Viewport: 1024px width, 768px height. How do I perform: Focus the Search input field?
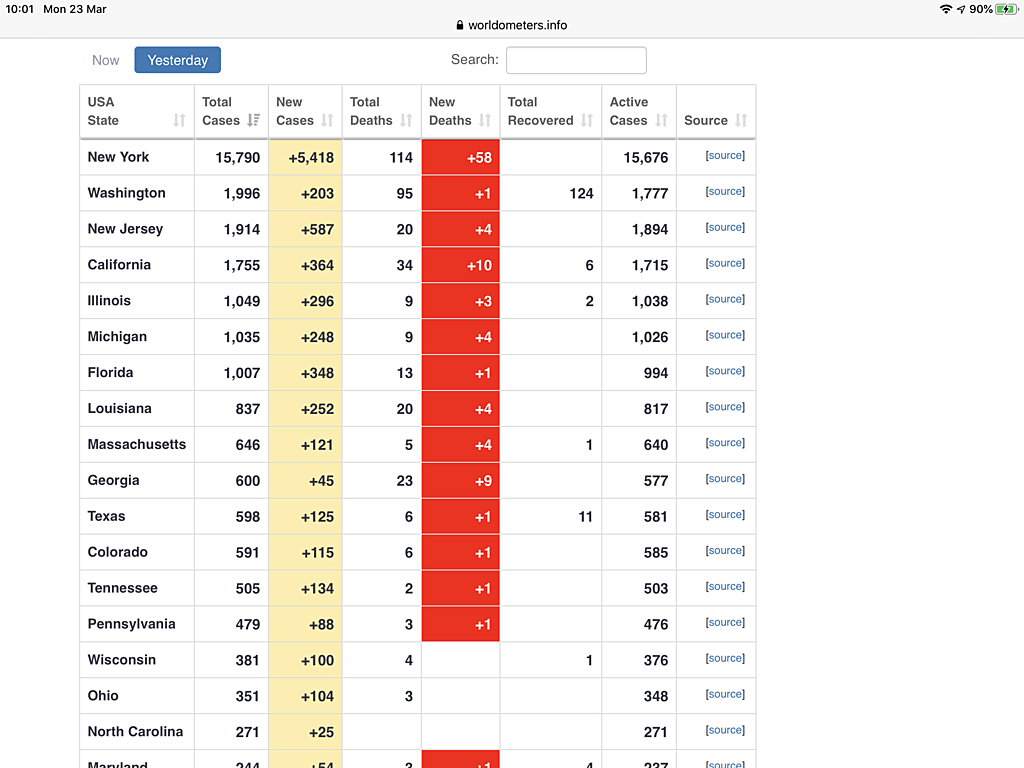coord(576,60)
